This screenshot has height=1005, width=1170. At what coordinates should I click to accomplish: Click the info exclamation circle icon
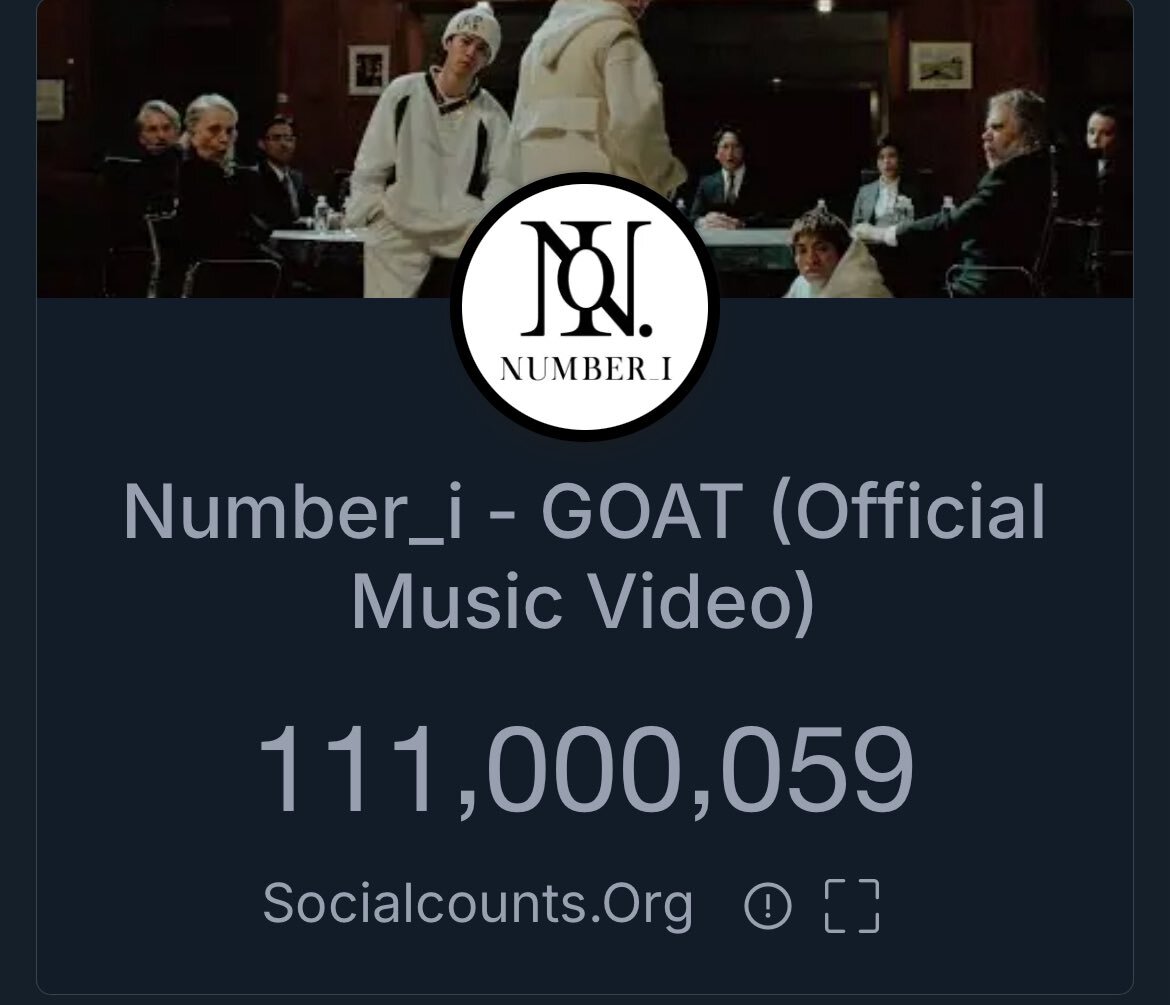point(767,906)
